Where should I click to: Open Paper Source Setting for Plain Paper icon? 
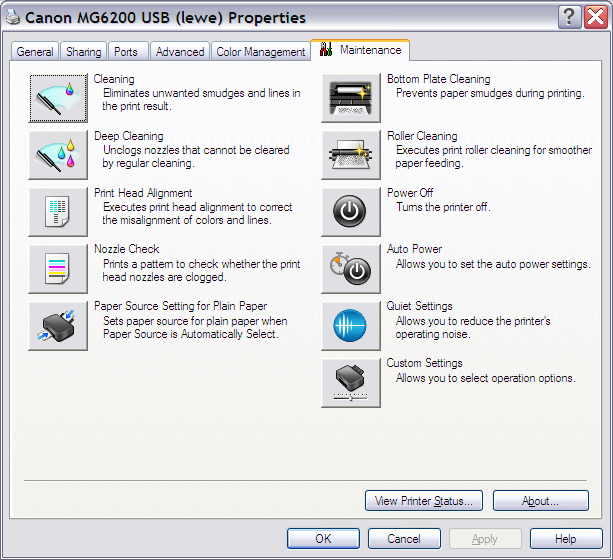[x=58, y=326]
